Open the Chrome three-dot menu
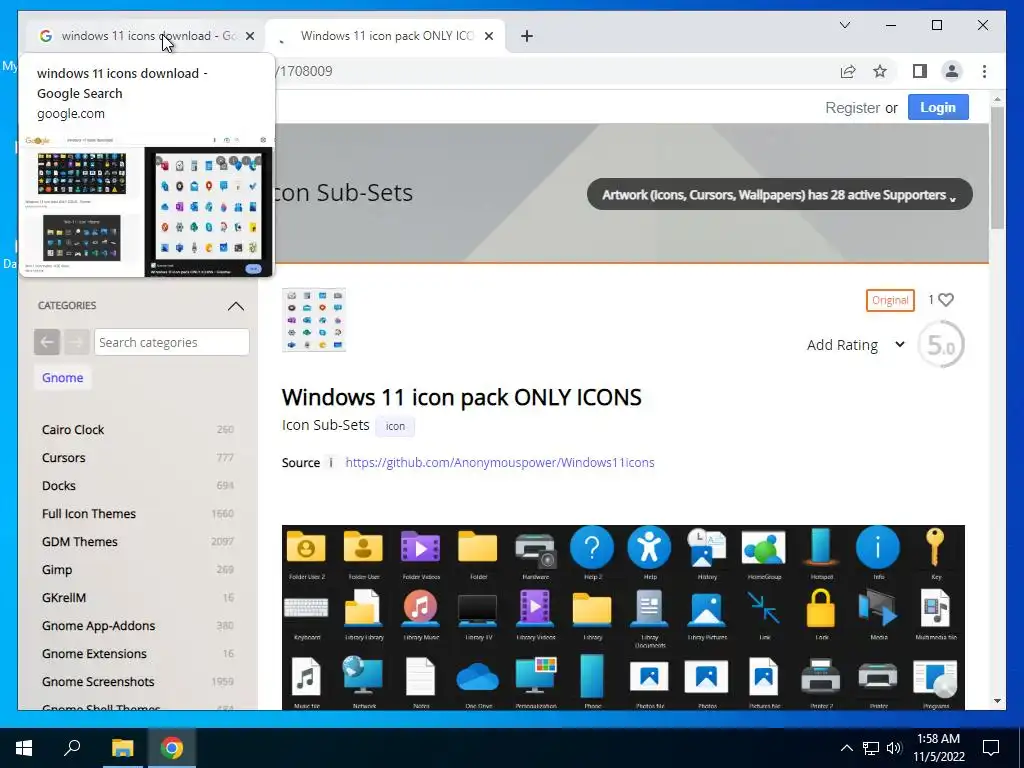 [x=984, y=71]
